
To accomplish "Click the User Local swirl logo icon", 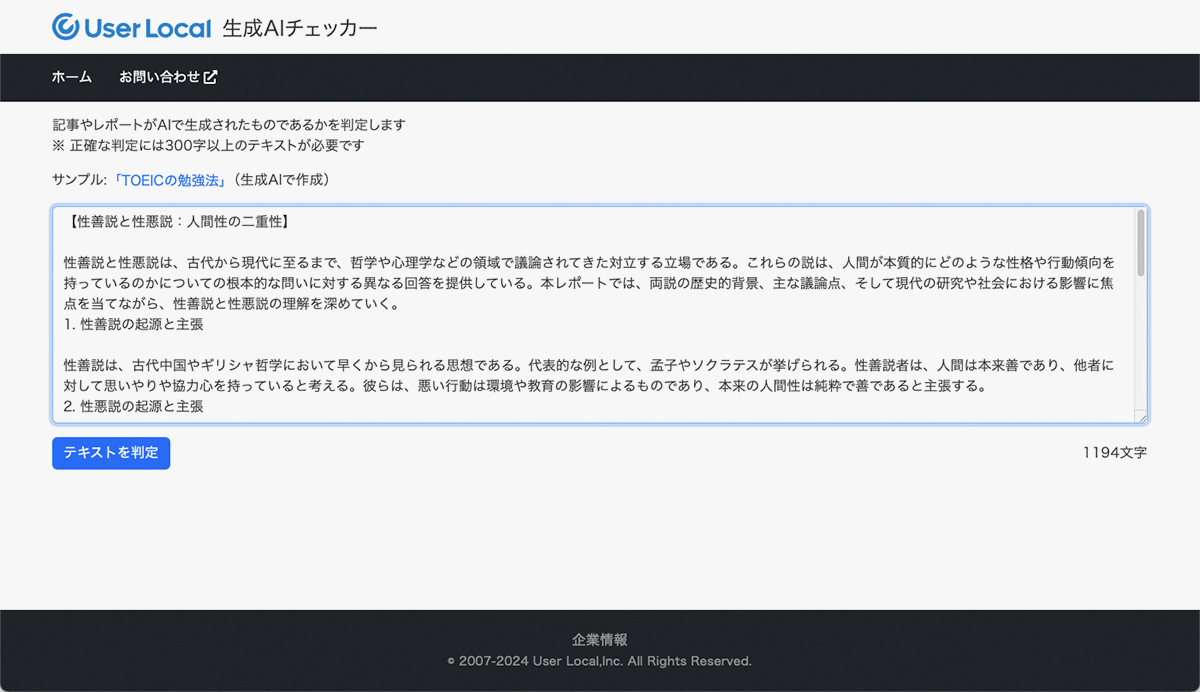I will tap(66, 27).
